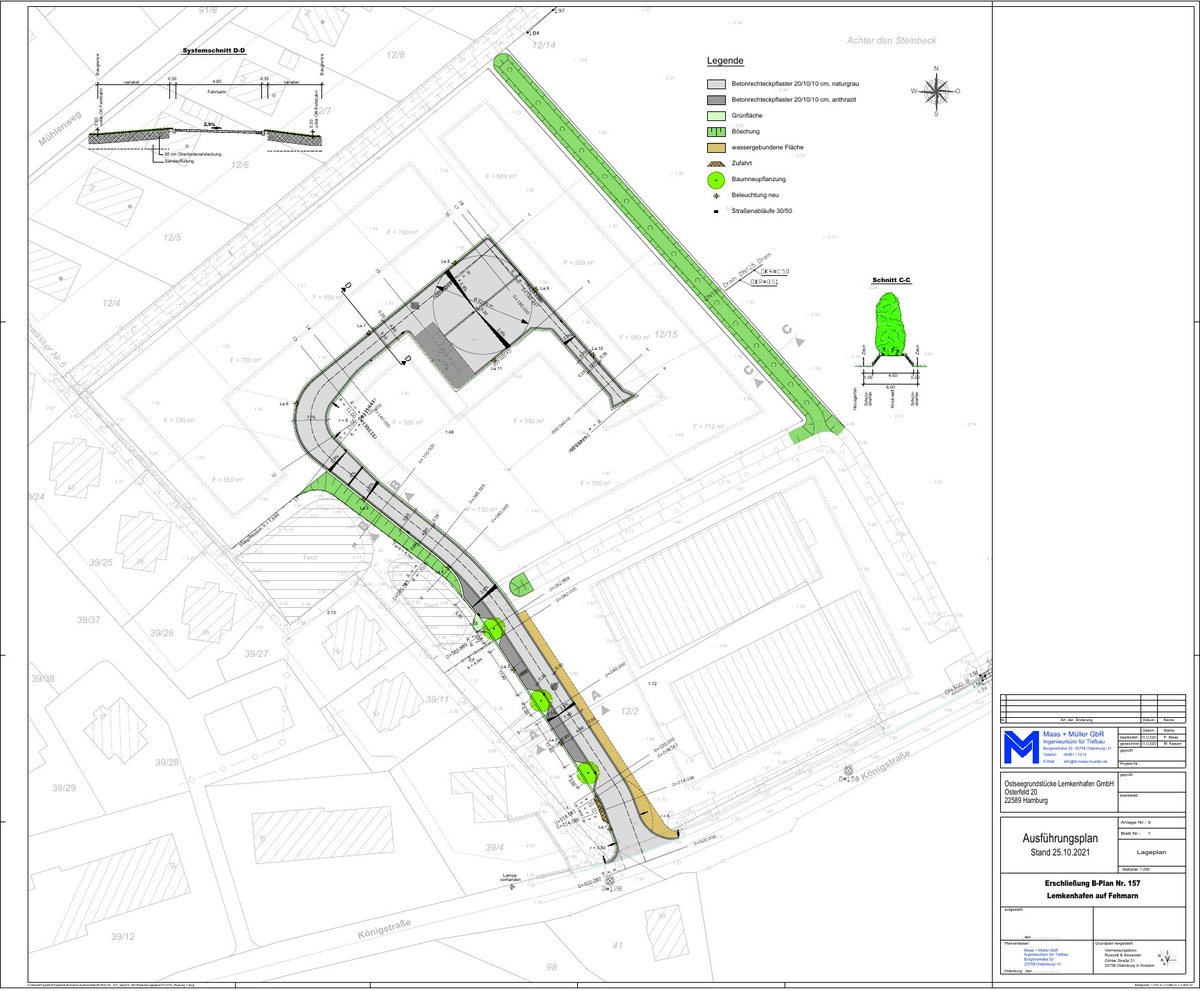The height and width of the screenshot is (991, 1200).
Task: Click the Grünfläche light green swatch
Action: click(716, 116)
